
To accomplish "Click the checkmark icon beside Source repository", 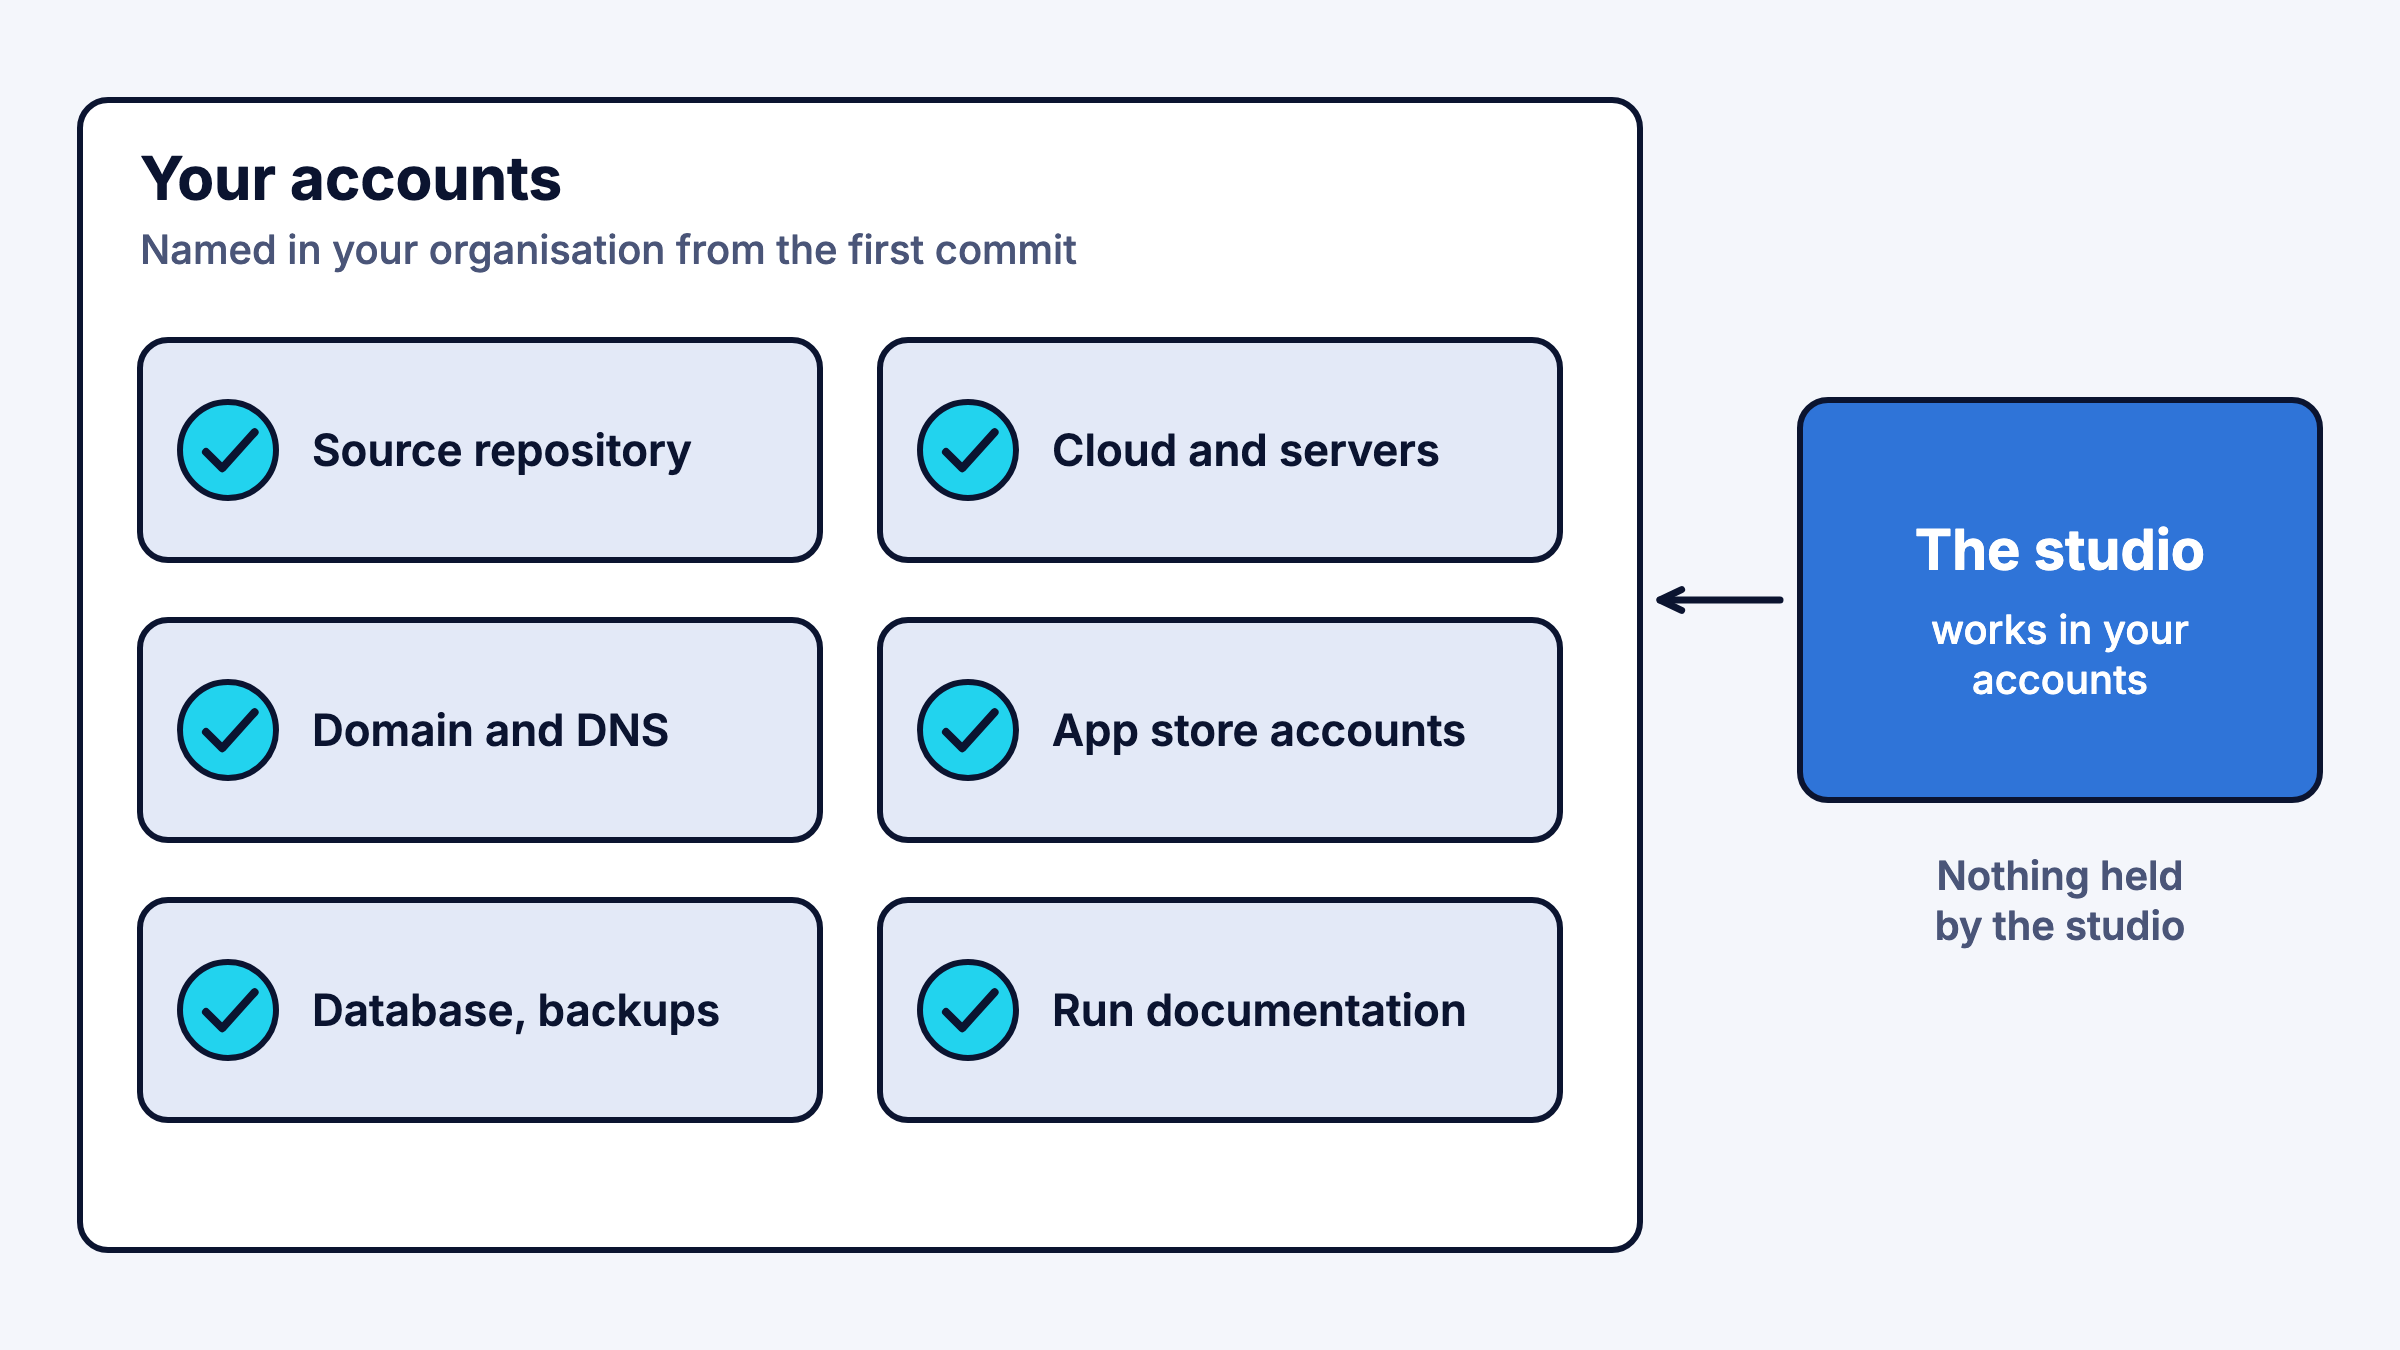I will click(228, 450).
